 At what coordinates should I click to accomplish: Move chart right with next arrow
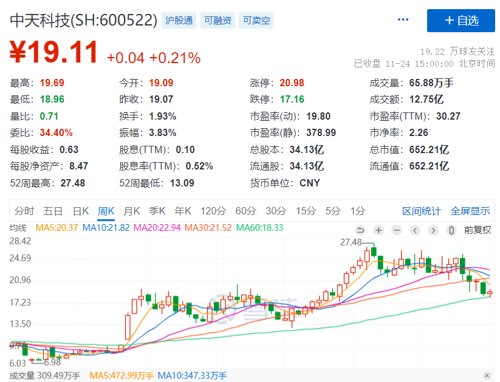433,230
